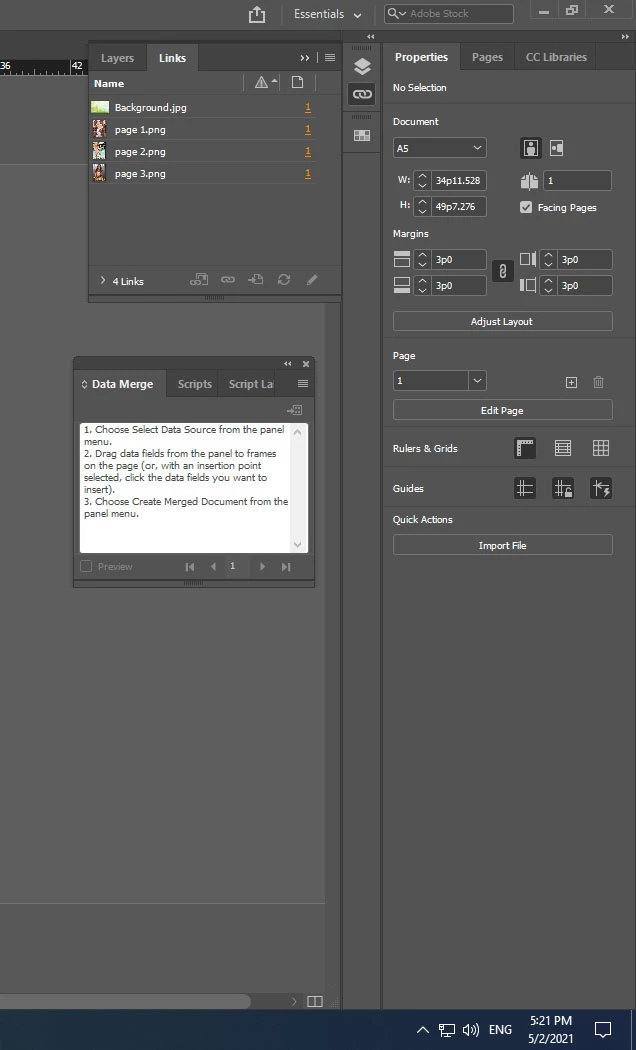Collapse the Properties panel dock arrows
Screen dimensions: 636x1050
(625, 36)
